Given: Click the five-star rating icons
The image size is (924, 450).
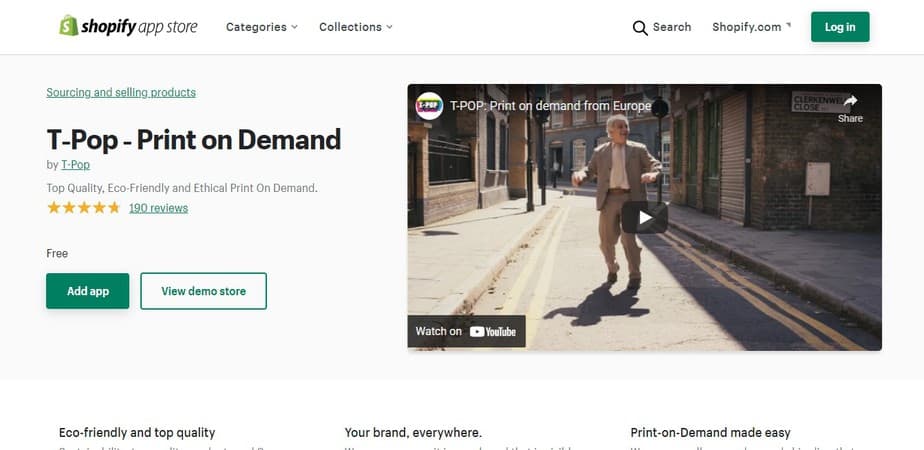Looking at the screenshot, I should click(83, 208).
